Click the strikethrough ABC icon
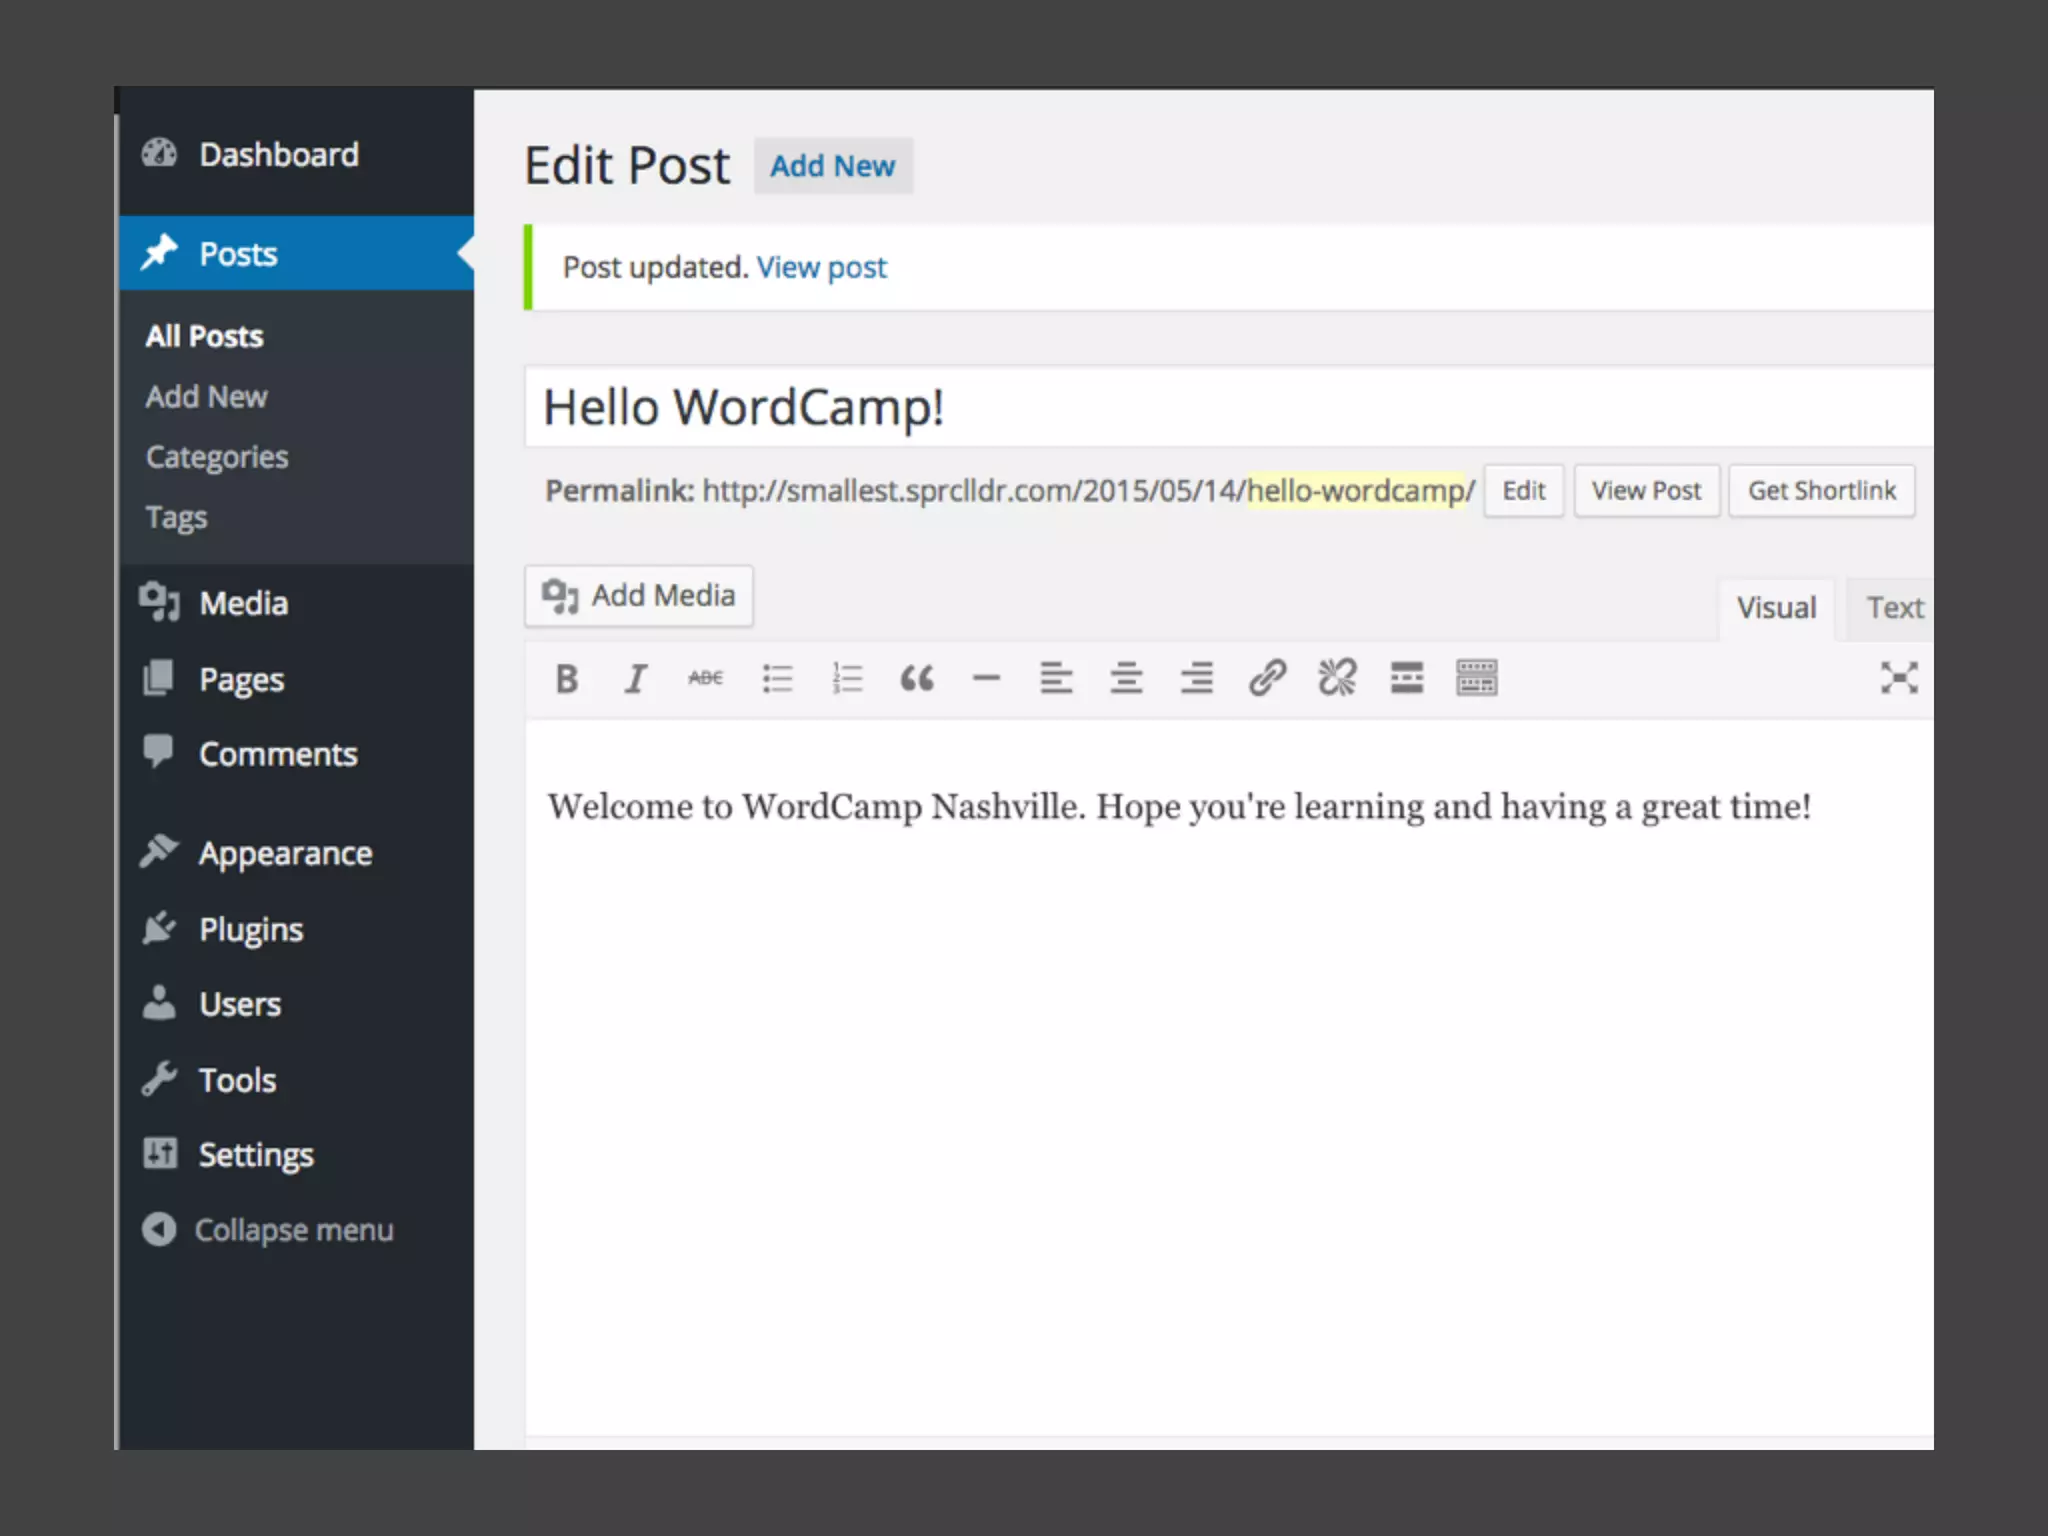 705,679
